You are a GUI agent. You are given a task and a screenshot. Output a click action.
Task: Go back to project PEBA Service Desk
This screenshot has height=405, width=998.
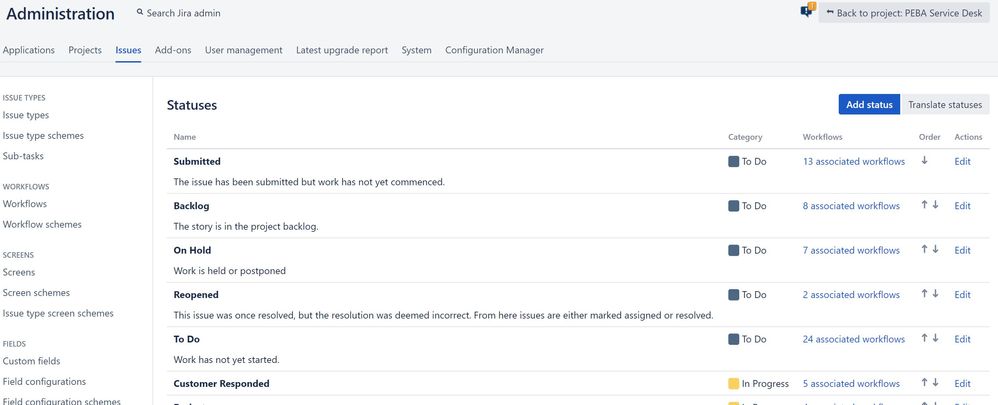(904, 13)
